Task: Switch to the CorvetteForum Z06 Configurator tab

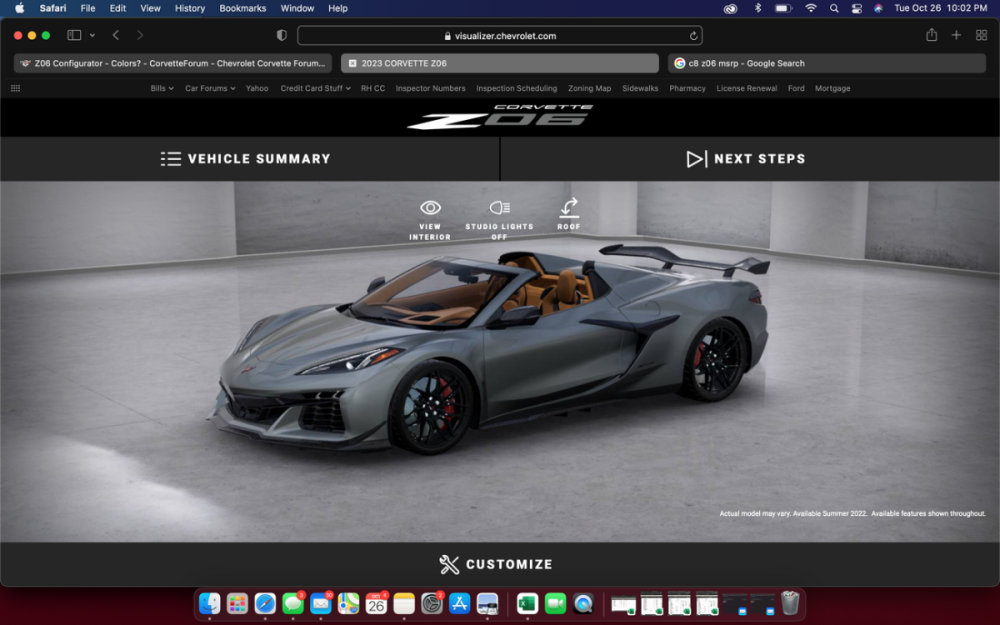Action: click(x=173, y=63)
